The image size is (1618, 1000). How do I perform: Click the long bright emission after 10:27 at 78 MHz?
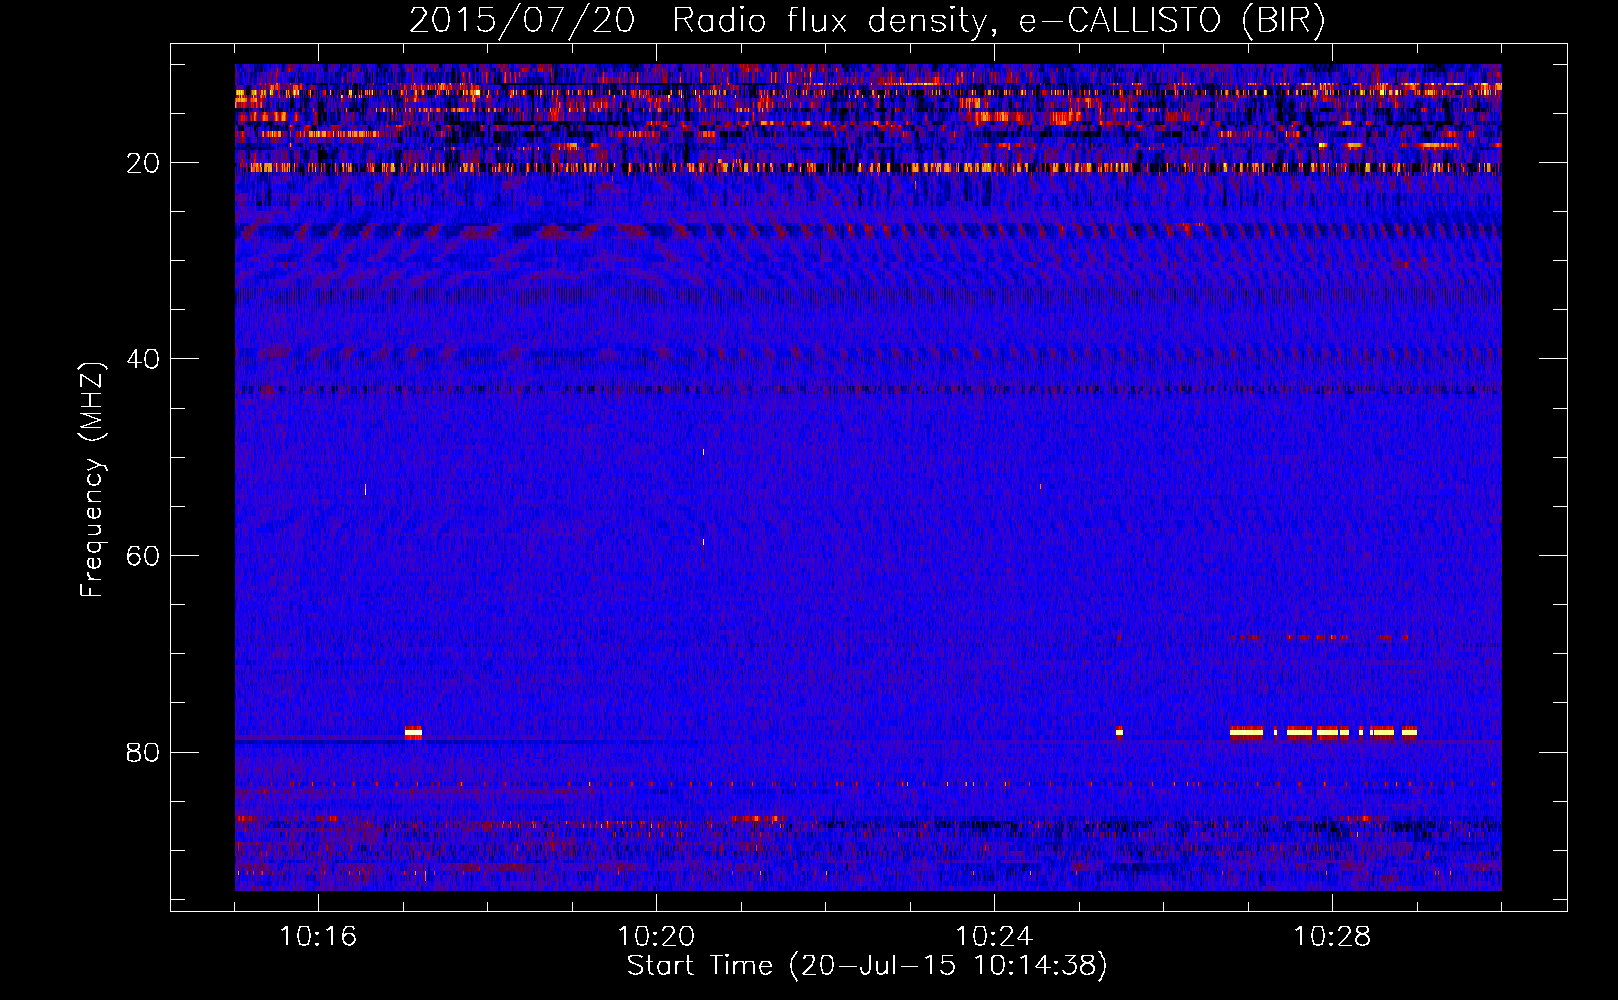tap(1323, 732)
